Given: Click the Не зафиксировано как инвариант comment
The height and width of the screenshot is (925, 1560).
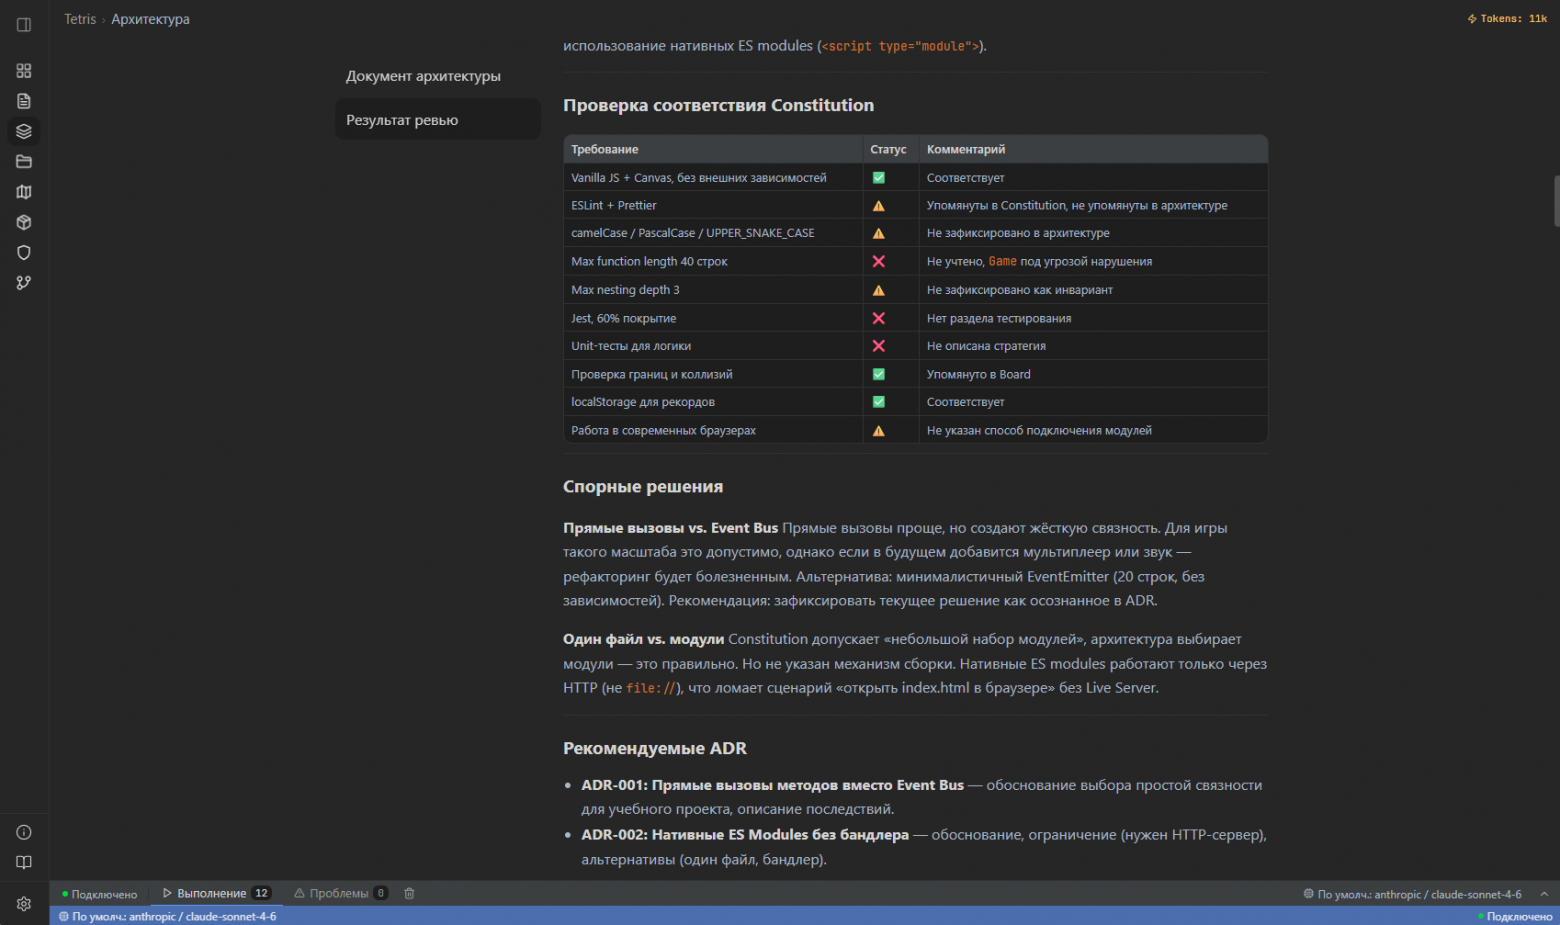Looking at the screenshot, I should coord(1020,290).
